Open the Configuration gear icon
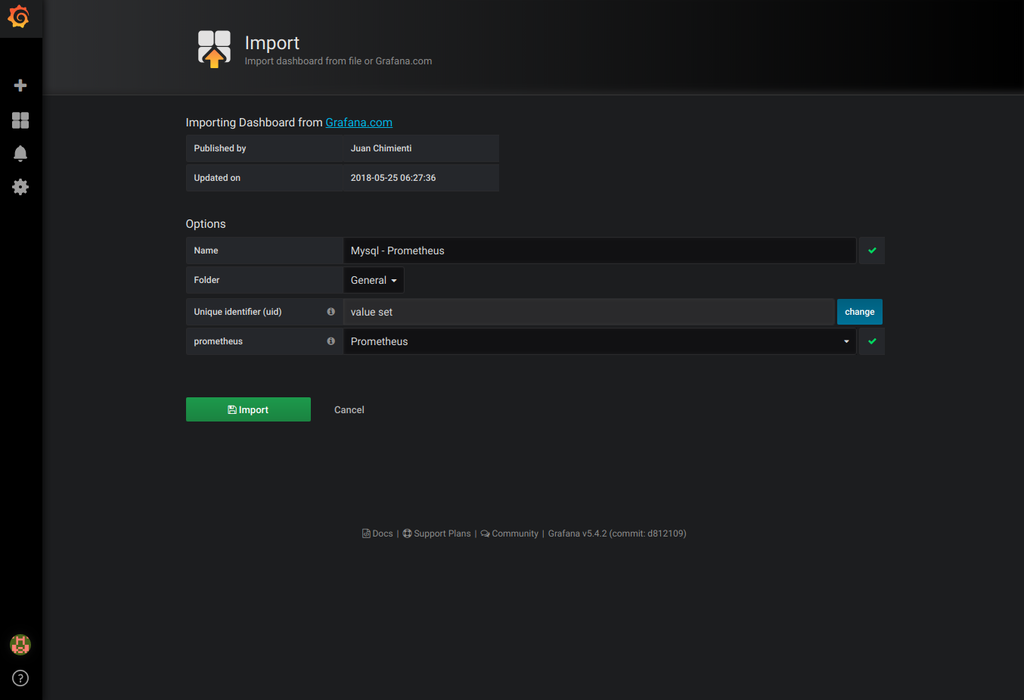Screen dimensions: 1024x700 point(20,187)
